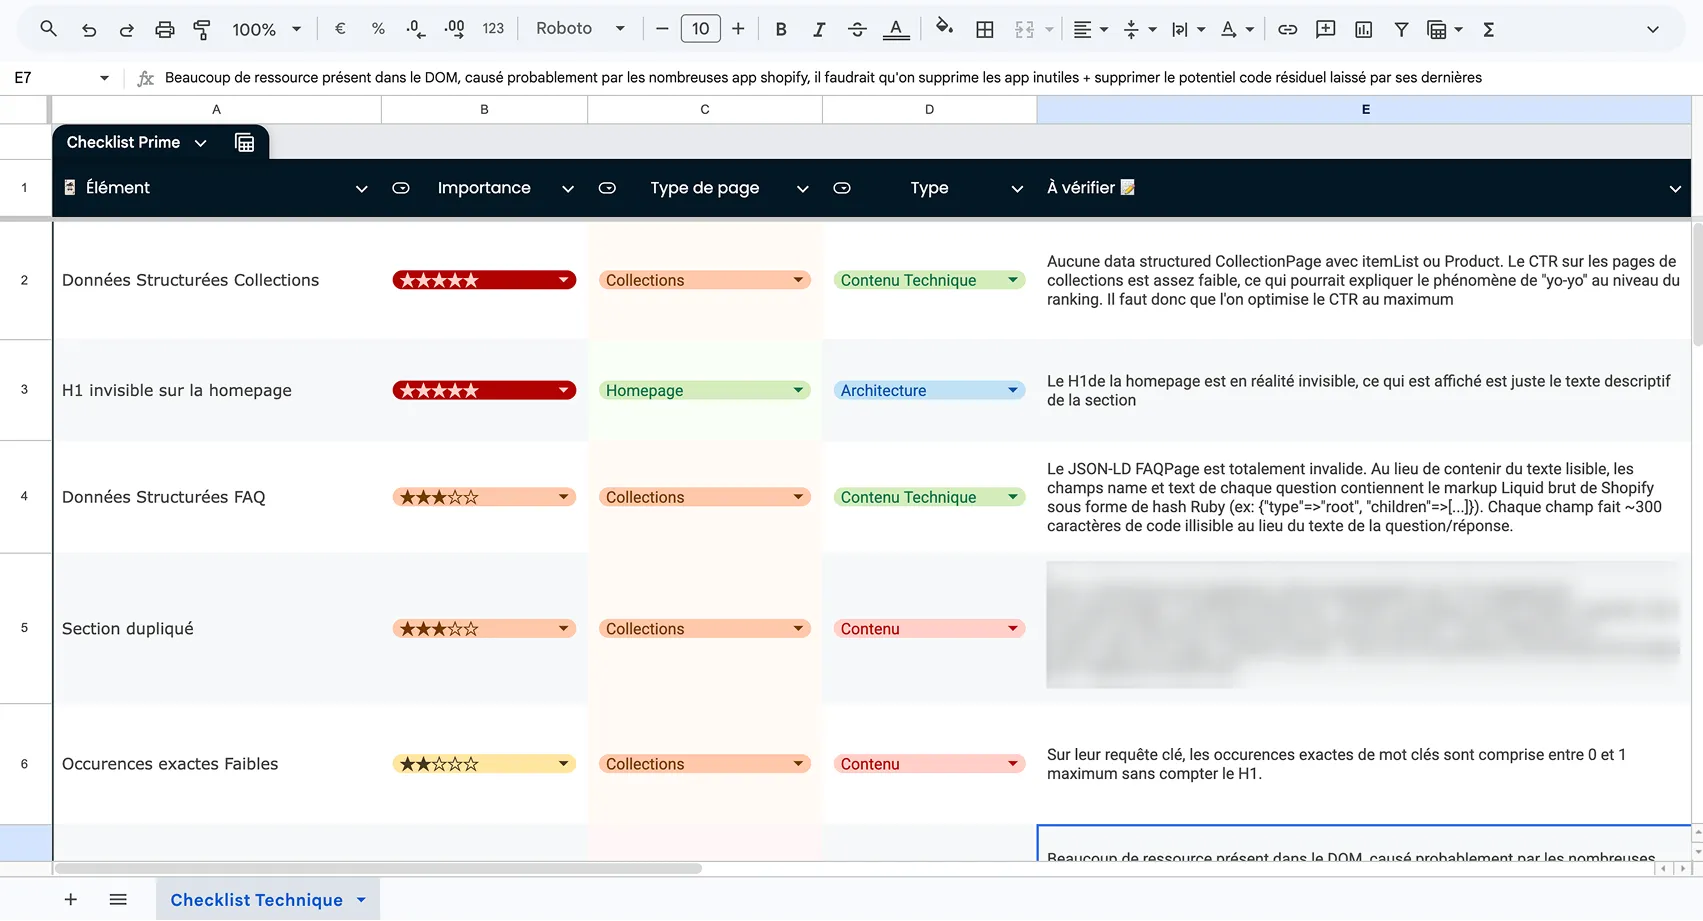This screenshot has height=921, width=1703.
Task: Increase font size with plus button
Action: (x=738, y=29)
